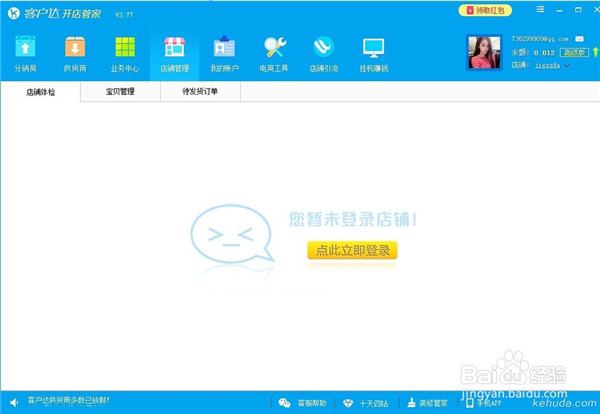Open 十天四钻 diamond item
The width and height of the screenshot is (600, 414).
click(x=365, y=403)
